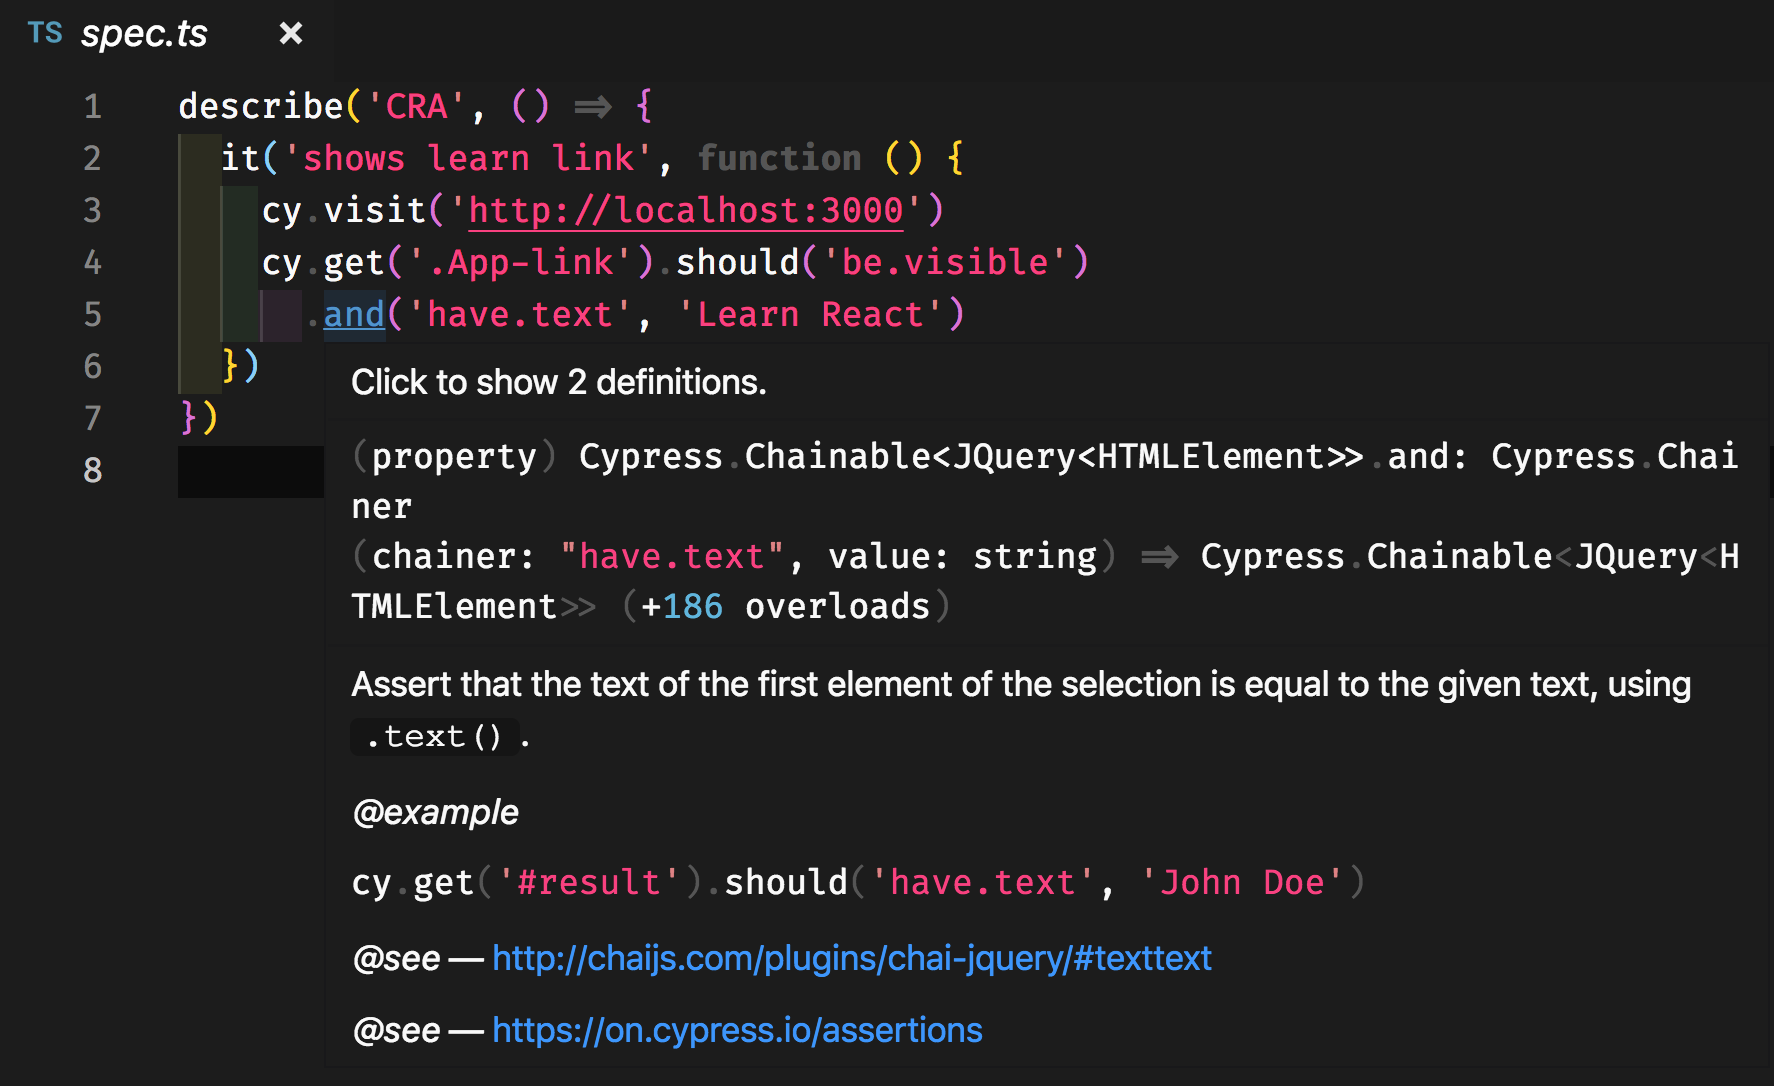Select the spec.ts tab
Screen dimensions: 1774x1086
[x=144, y=34]
